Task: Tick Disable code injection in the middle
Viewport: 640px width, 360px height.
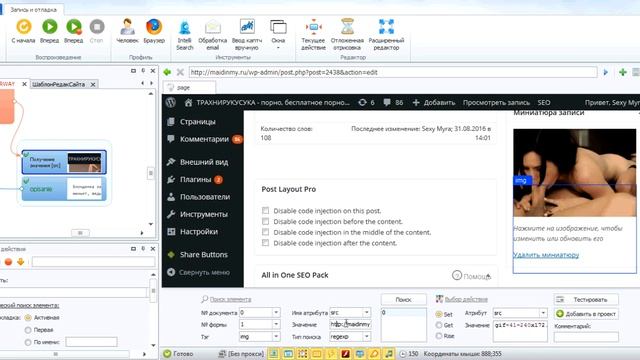Action: tap(266, 232)
